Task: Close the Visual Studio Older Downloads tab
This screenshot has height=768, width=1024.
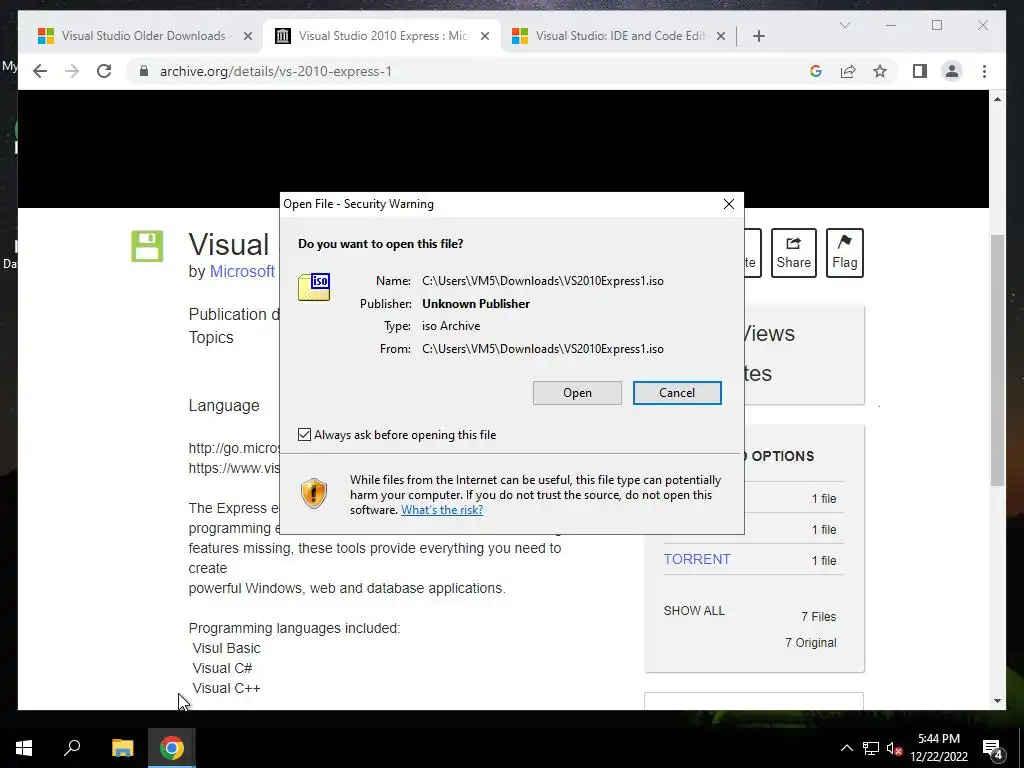Action: pos(248,36)
